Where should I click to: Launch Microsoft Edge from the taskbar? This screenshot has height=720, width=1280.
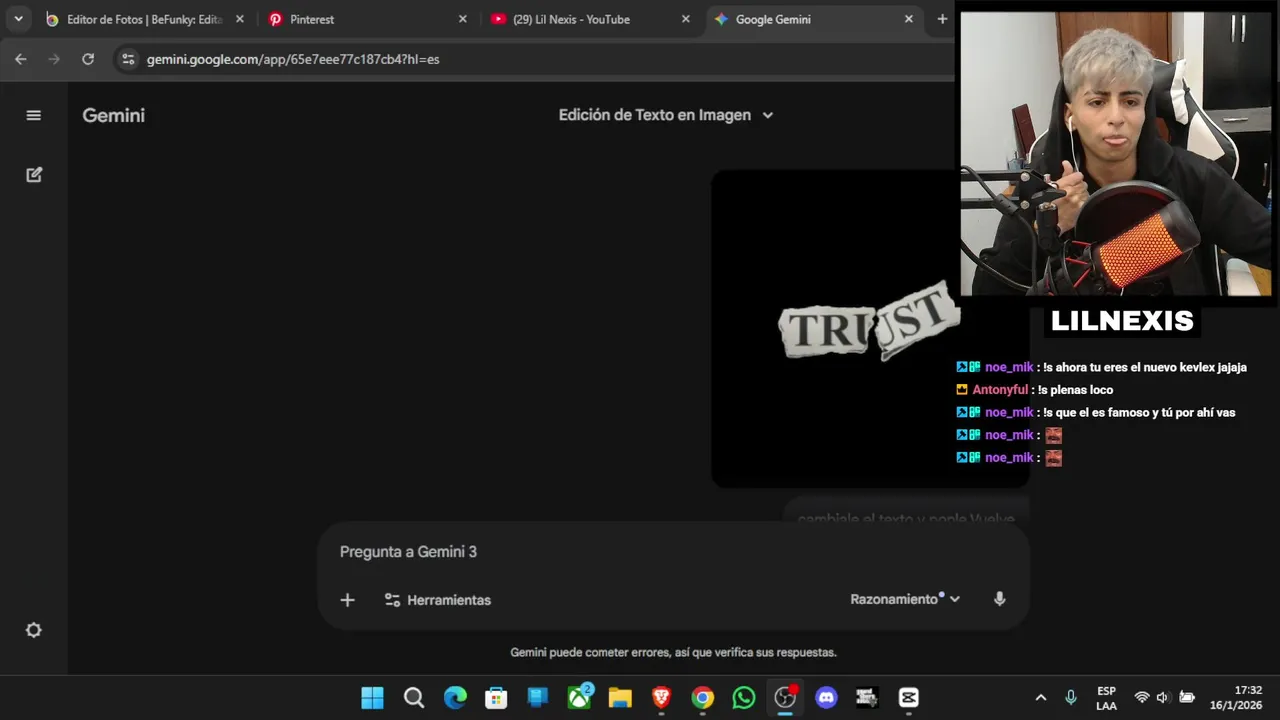click(x=455, y=698)
